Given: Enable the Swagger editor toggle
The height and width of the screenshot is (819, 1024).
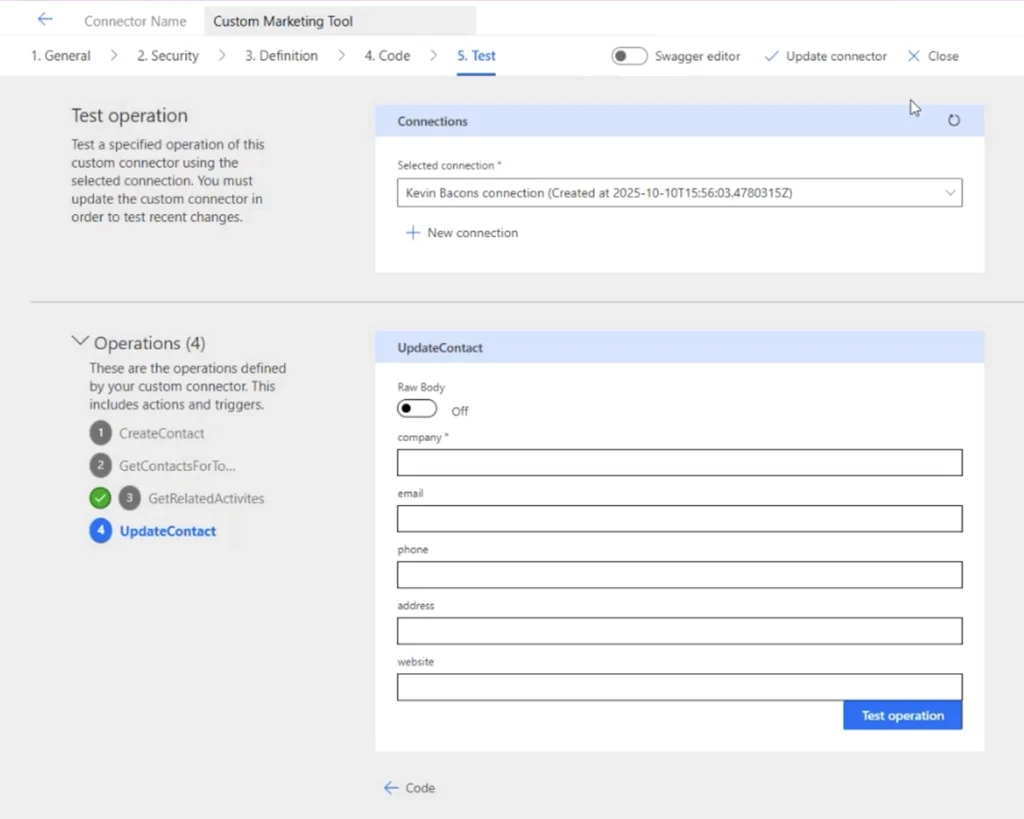Looking at the screenshot, I should tap(629, 56).
